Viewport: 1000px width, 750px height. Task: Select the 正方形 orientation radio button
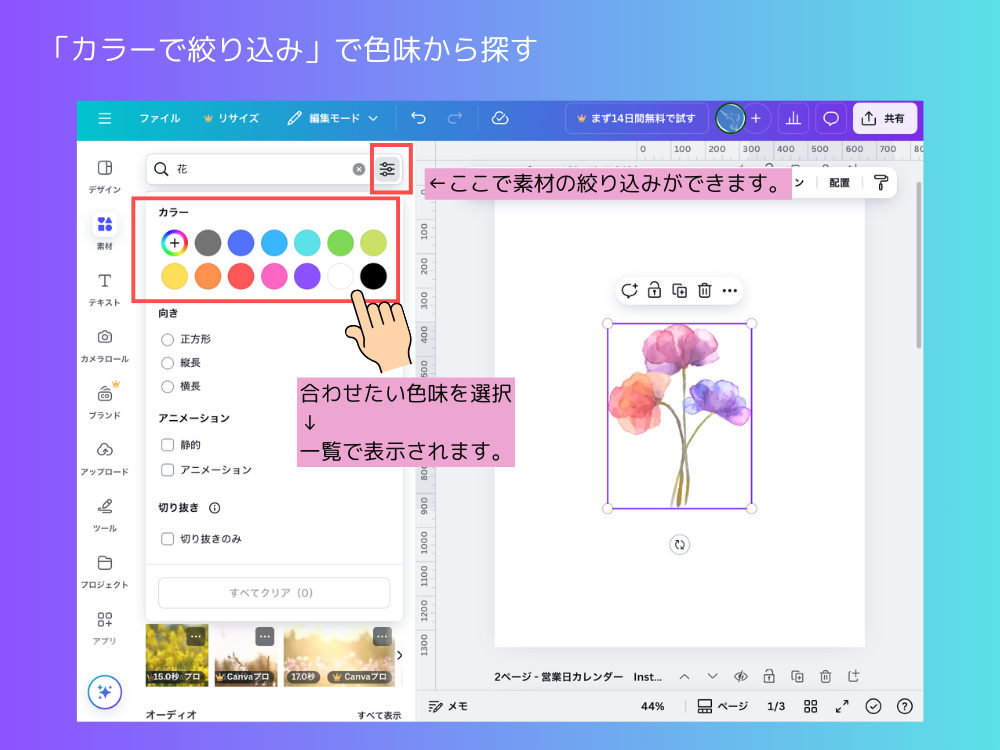point(168,338)
